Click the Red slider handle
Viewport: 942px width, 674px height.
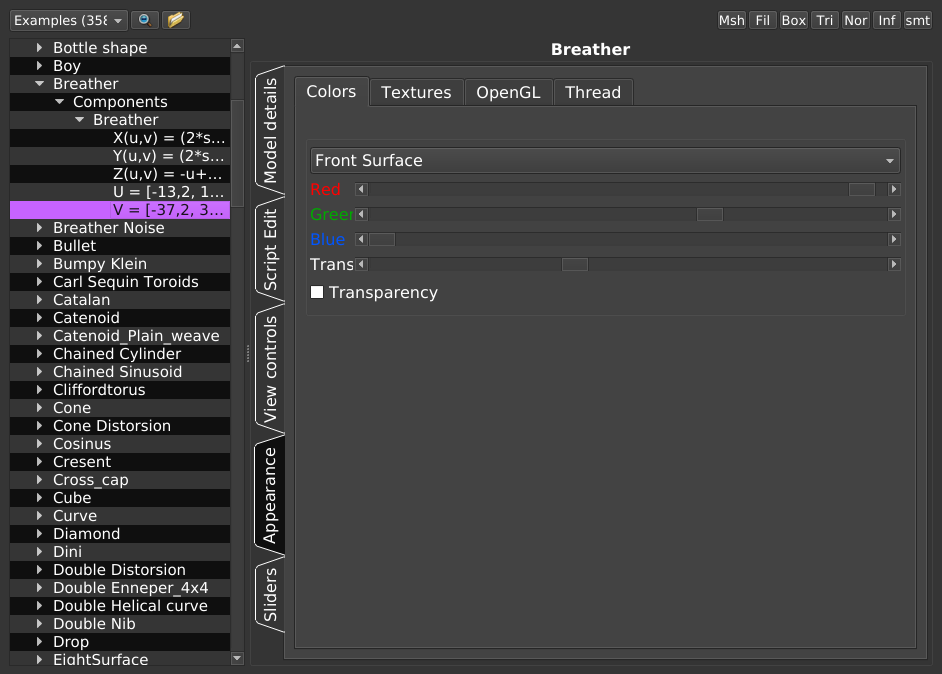pos(861,189)
